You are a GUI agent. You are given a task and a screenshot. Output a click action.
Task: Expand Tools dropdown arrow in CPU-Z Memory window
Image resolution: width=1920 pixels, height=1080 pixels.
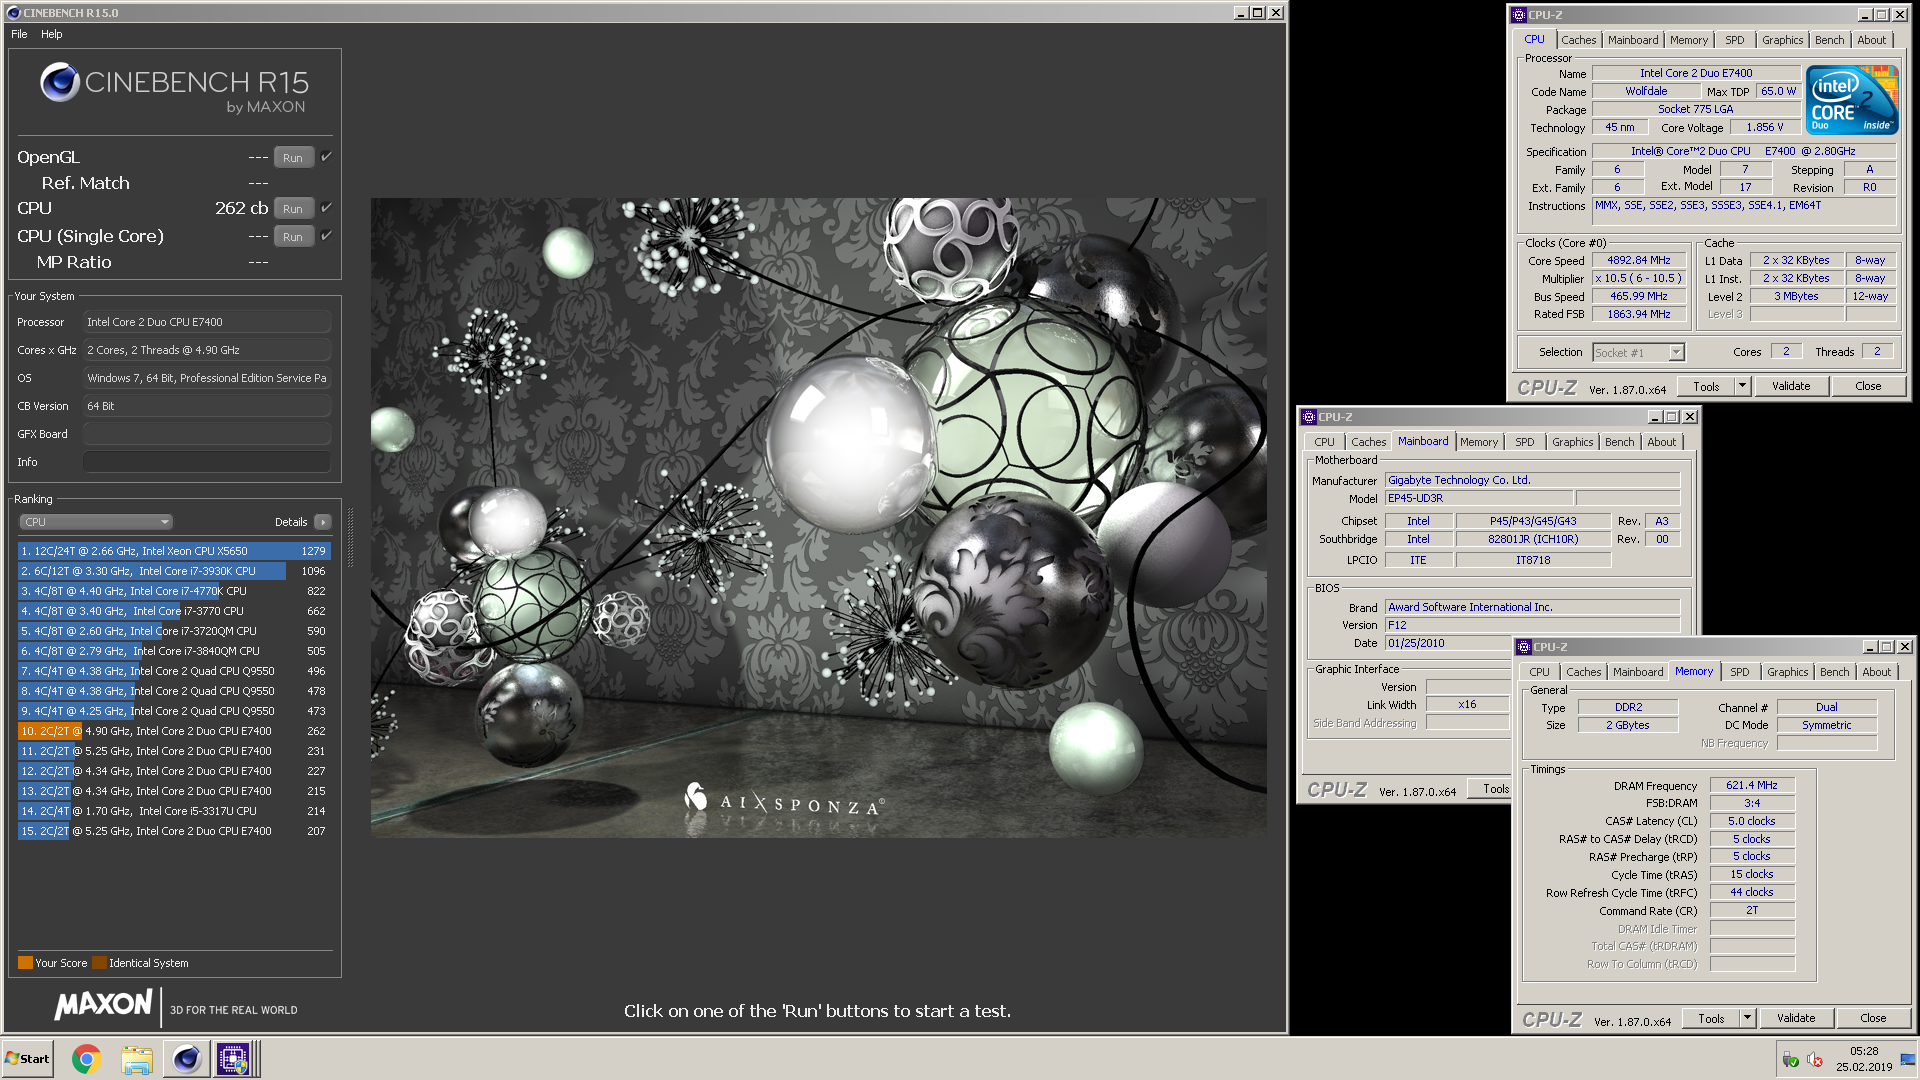coord(1747,1018)
